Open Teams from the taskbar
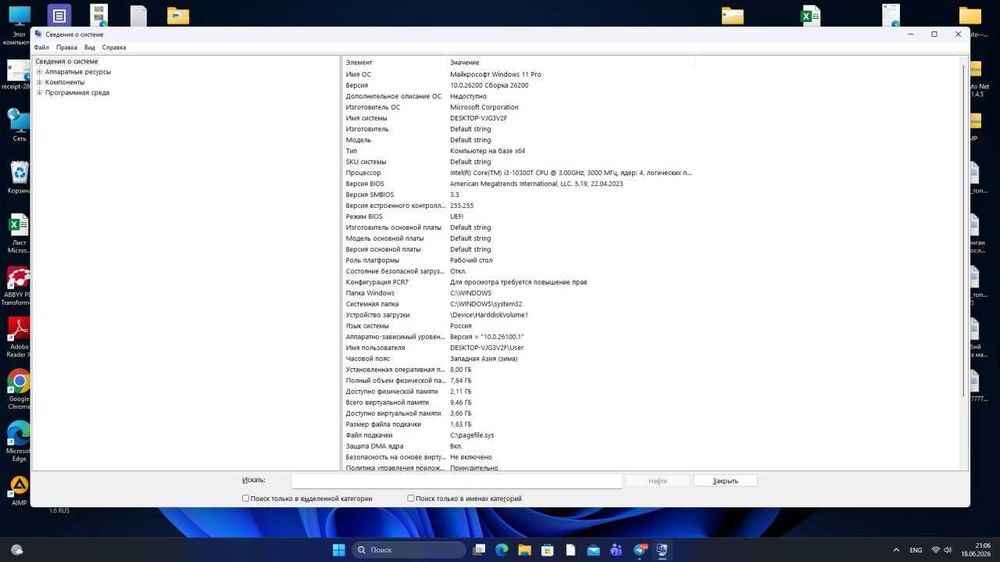 pyautogui.click(x=616, y=550)
